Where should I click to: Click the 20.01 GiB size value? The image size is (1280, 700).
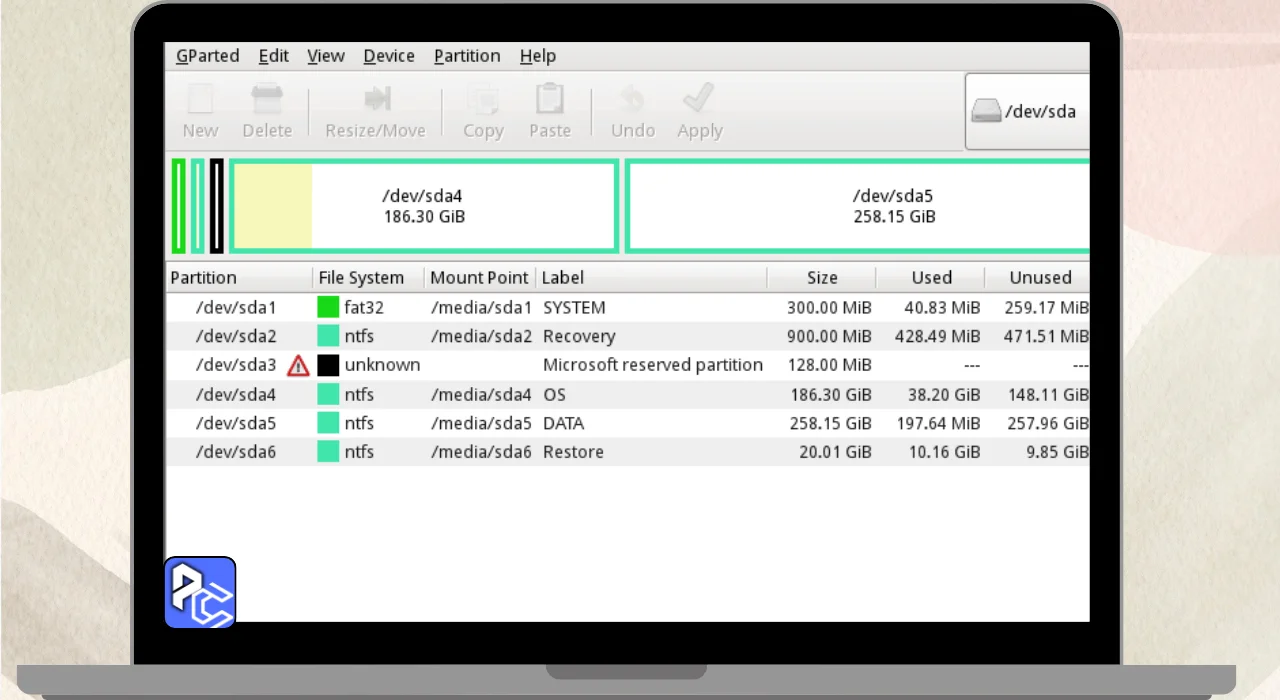click(835, 452)
